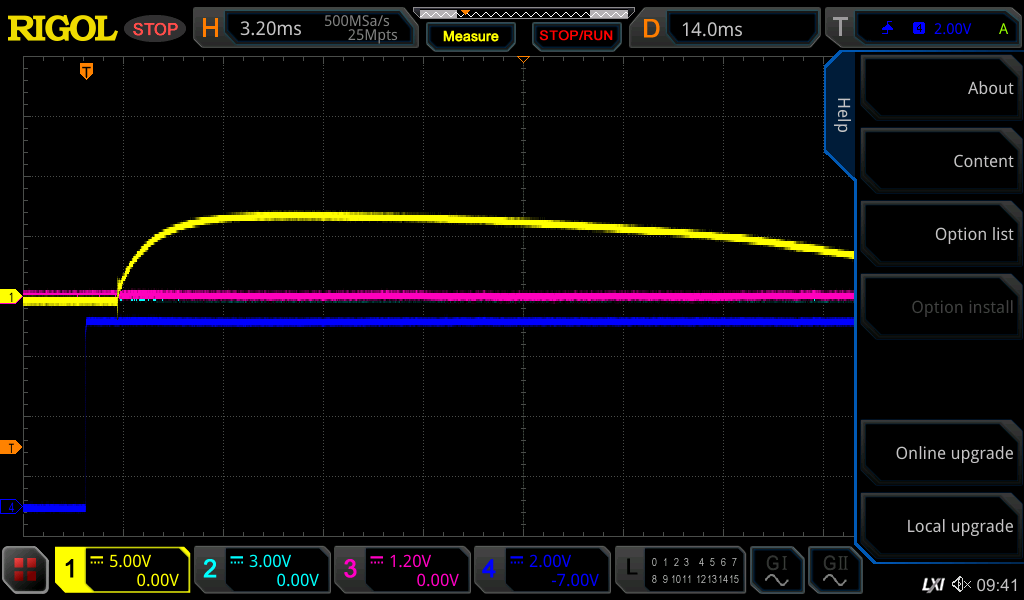
Task: Click the LXI network status icon
Action: click(932, 584)
